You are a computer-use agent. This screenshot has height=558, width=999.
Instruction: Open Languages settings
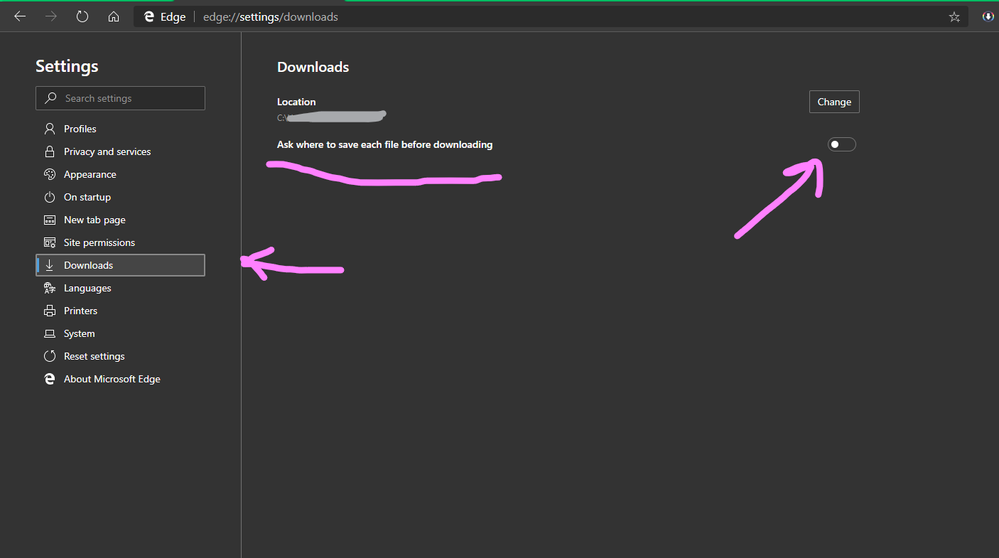coord(120,288)
